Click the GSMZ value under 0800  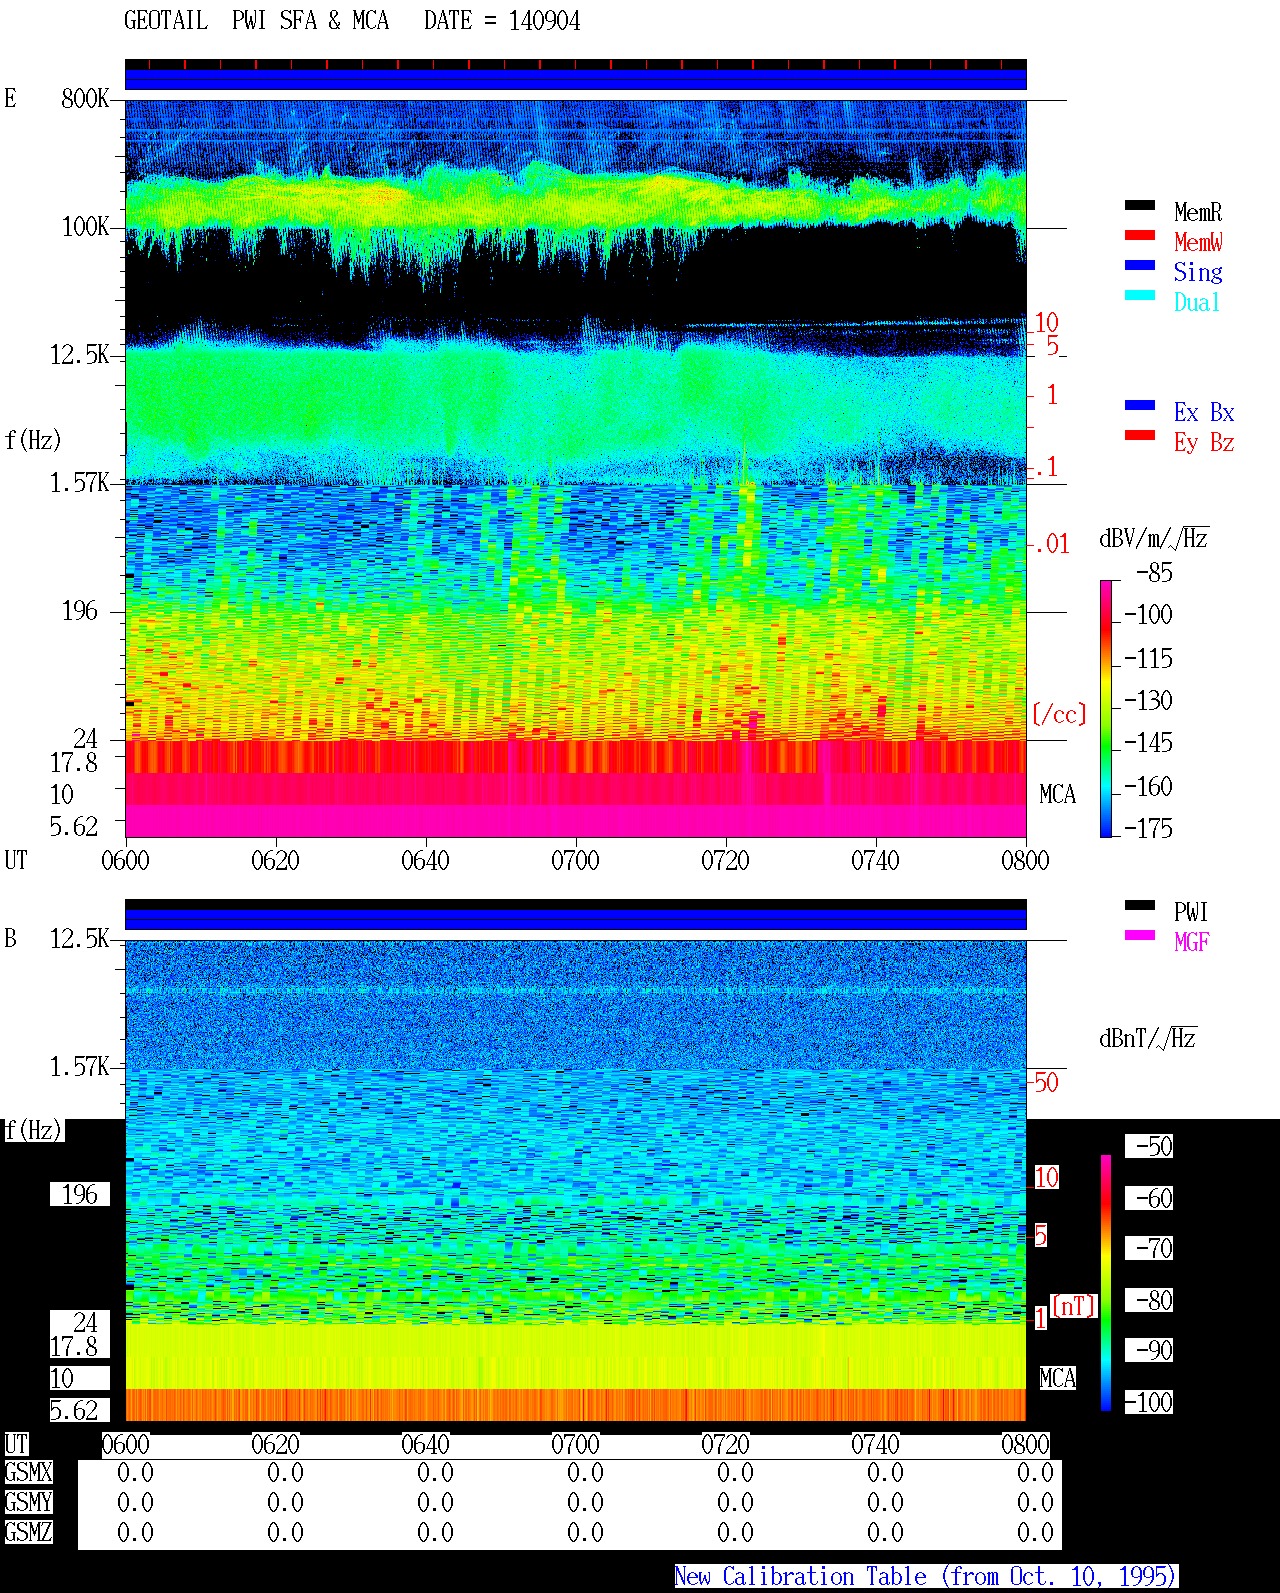(x=1035, y=1532)
